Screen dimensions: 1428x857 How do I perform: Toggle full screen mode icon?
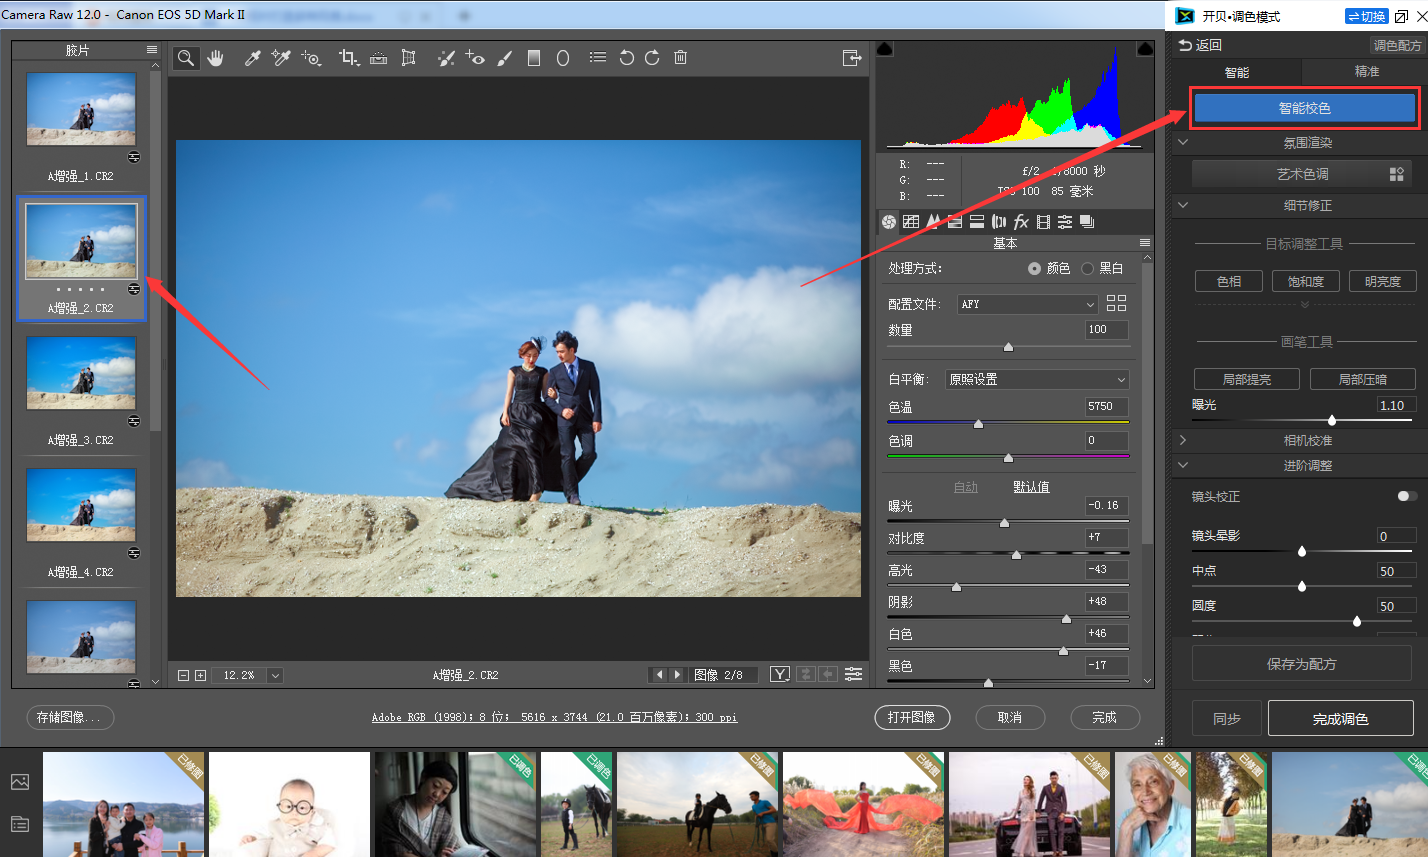pos(852,58)
